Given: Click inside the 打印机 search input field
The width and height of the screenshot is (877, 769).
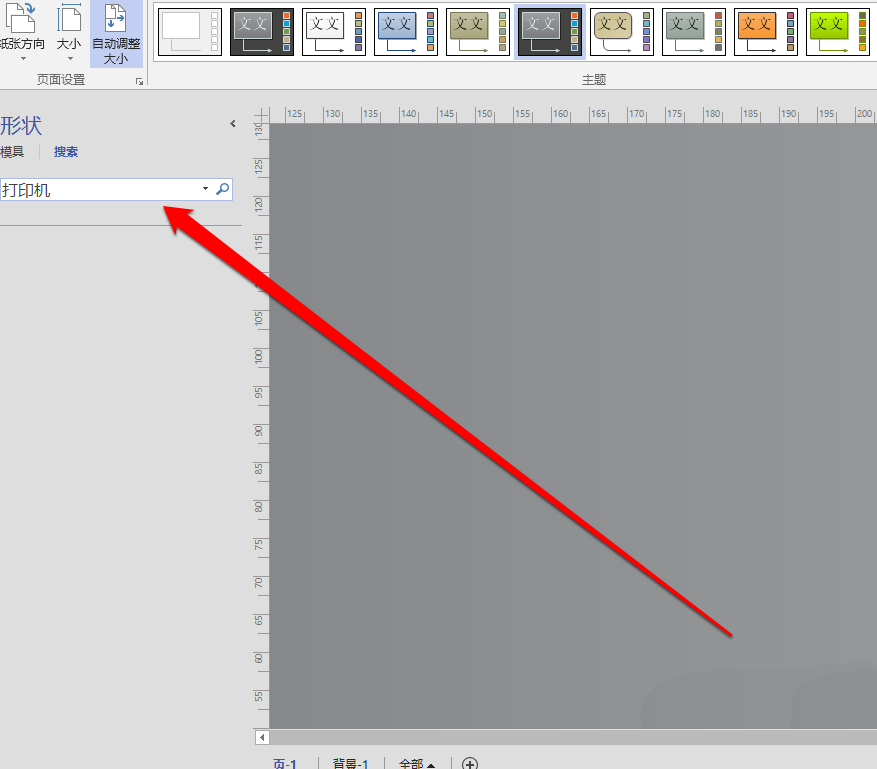Looking at the screenshot, I should pos(100,188).
